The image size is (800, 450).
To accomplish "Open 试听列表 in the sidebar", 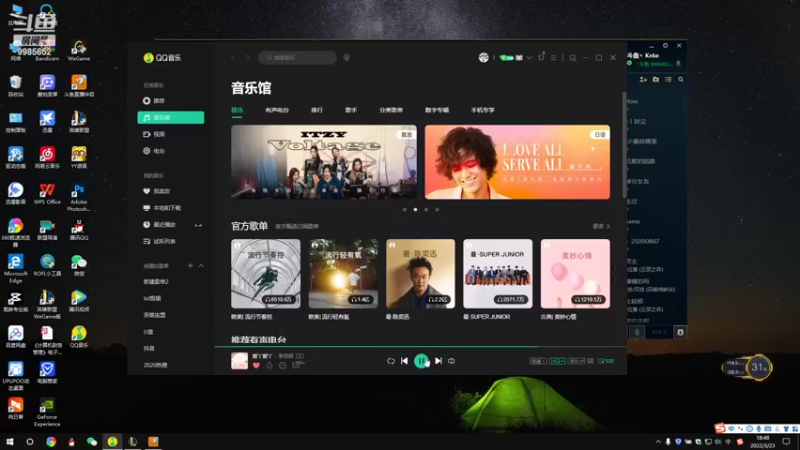I will click(x=159, y=241).
